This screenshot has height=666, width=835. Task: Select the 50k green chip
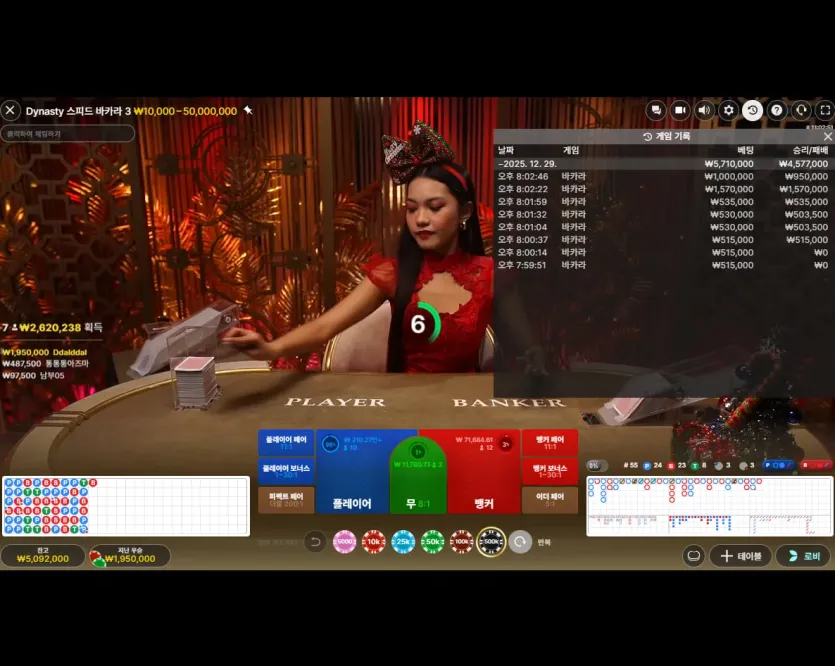pyautogui.click(x=432, y=542)
